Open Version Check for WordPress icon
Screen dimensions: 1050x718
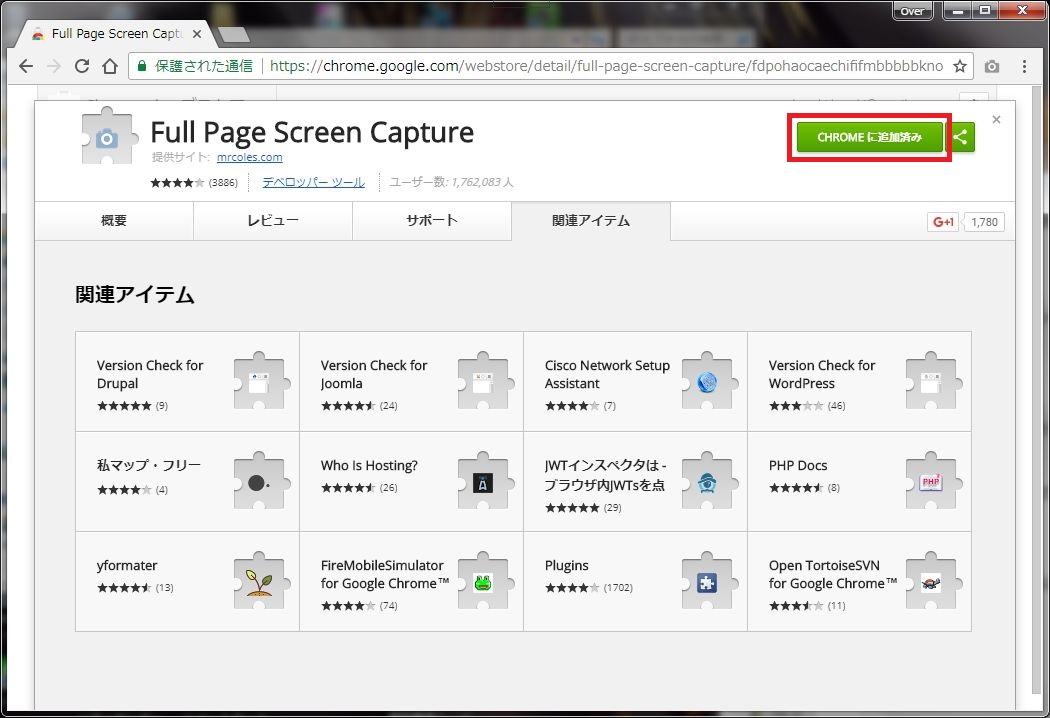(x=933, y=380)
